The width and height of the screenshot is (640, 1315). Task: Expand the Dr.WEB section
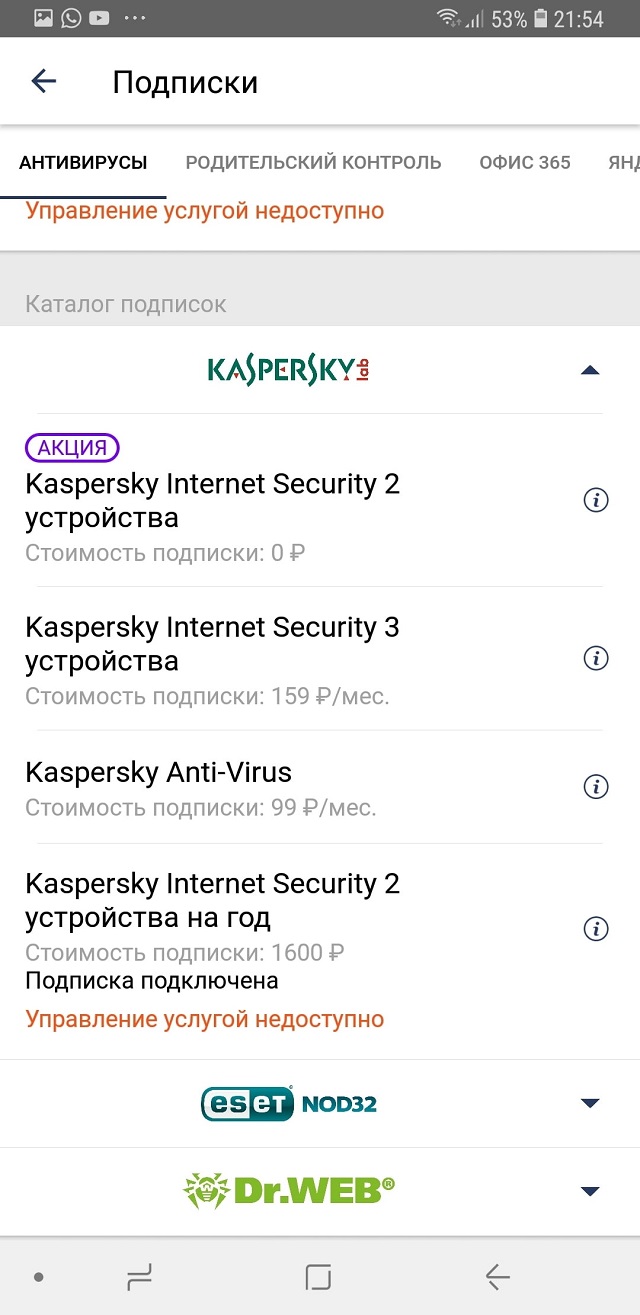click(x=589, y=1191)
